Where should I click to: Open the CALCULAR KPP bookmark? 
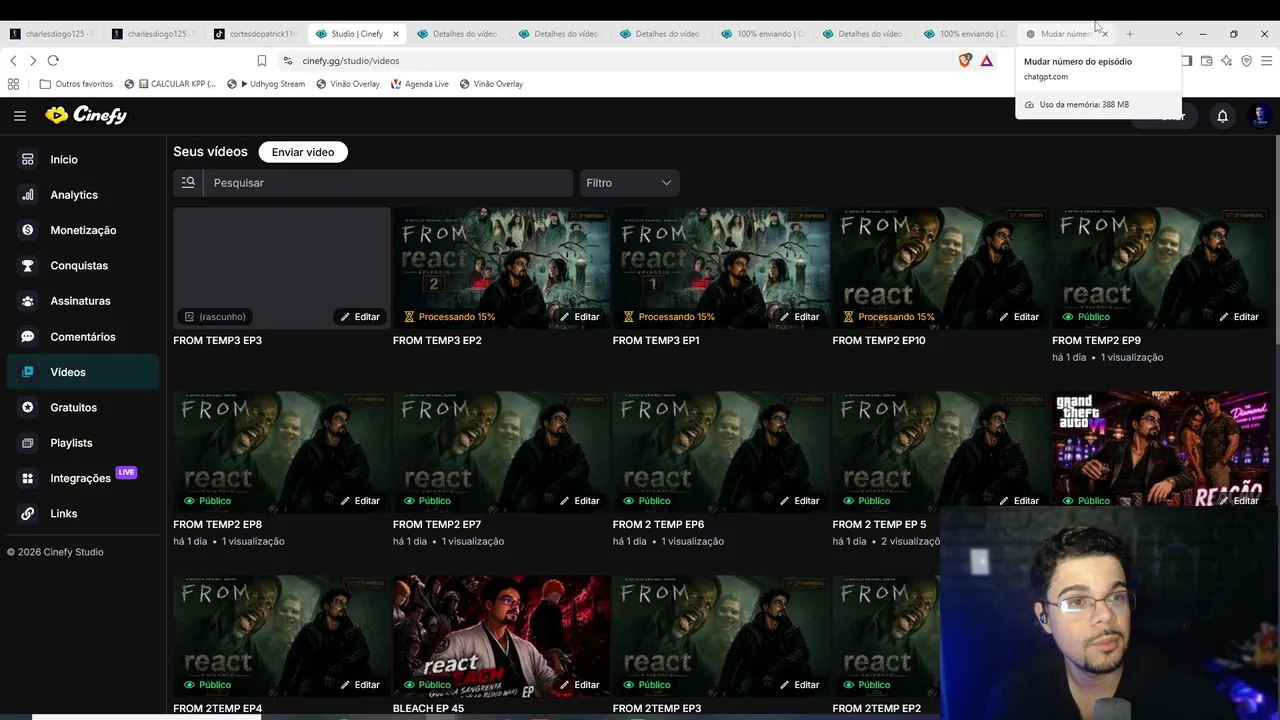[170, 84]
